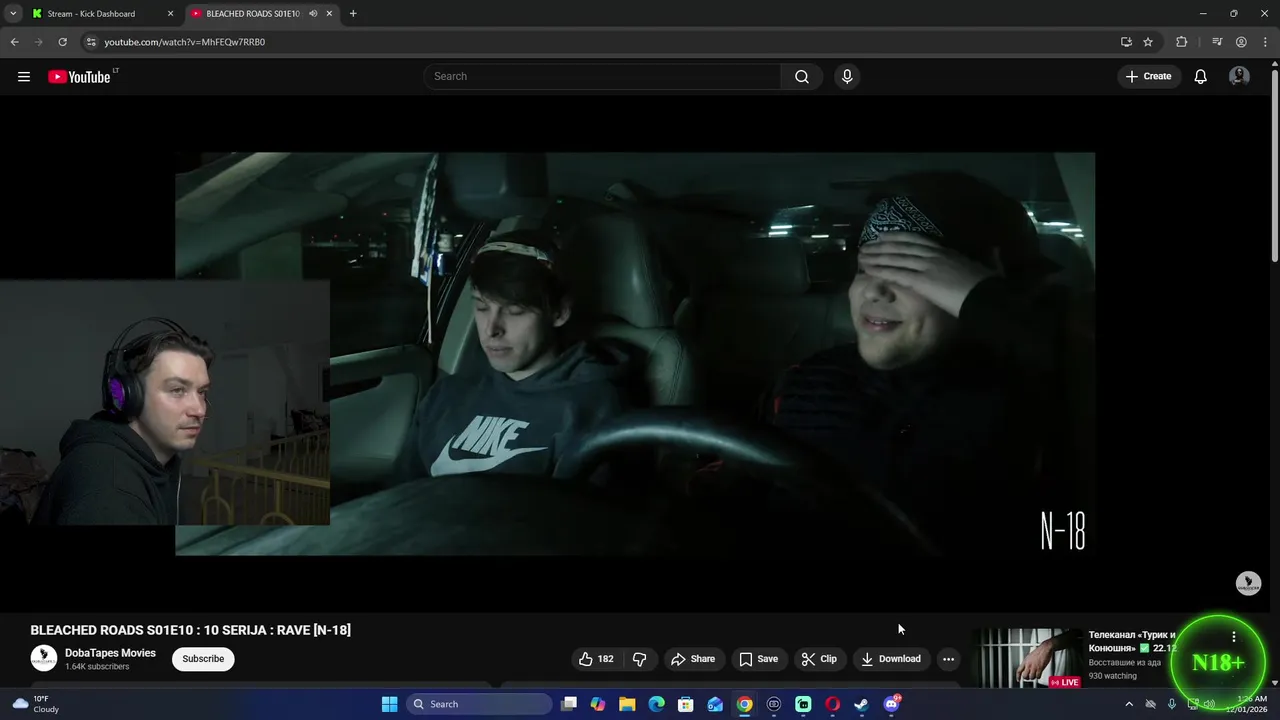Show hidden system tray icons chevron

click(x=1129, y=704)
